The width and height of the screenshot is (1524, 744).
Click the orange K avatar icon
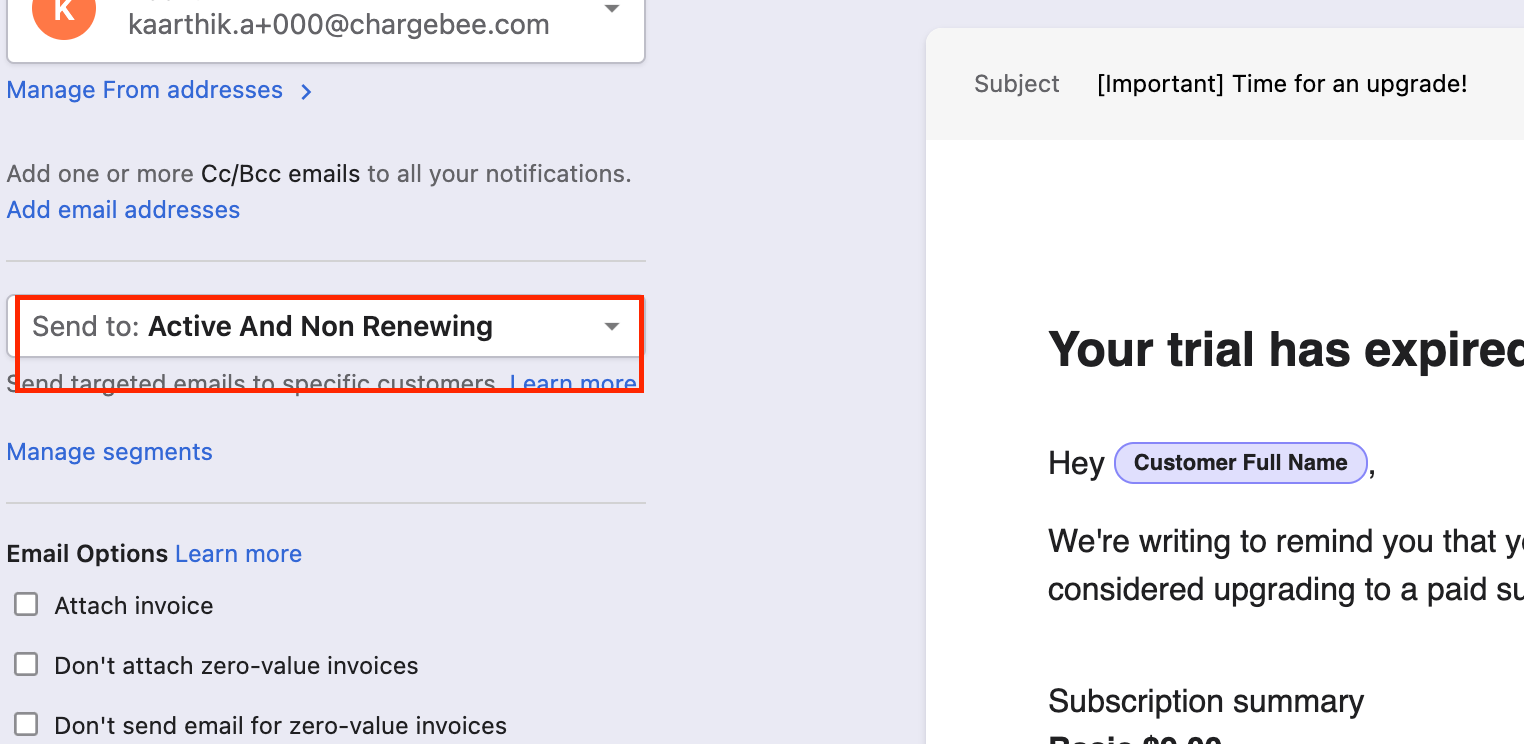[63, 14]
